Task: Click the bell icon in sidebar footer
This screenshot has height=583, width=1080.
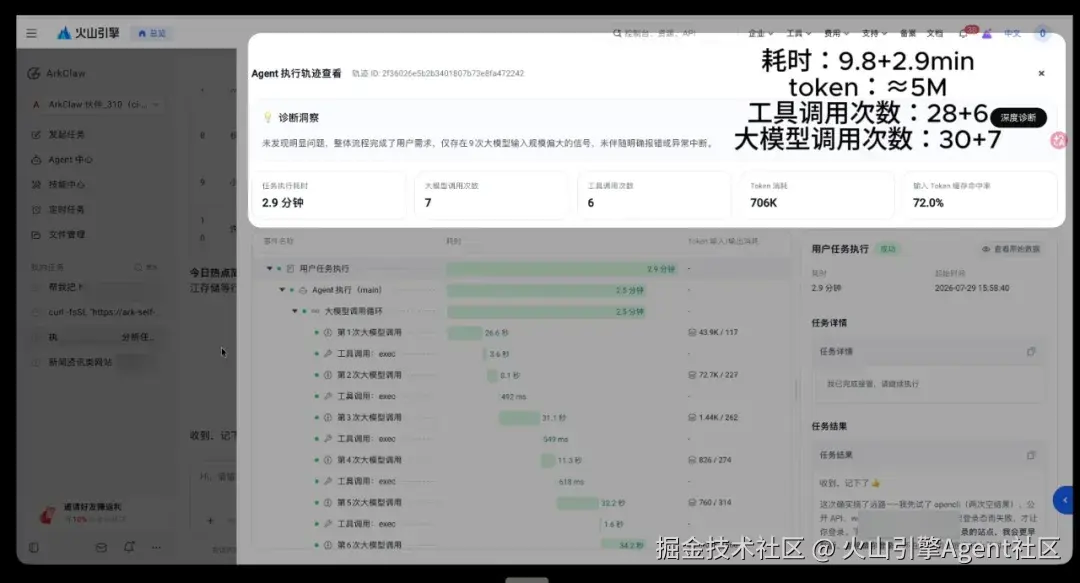Action: (129, 547)
